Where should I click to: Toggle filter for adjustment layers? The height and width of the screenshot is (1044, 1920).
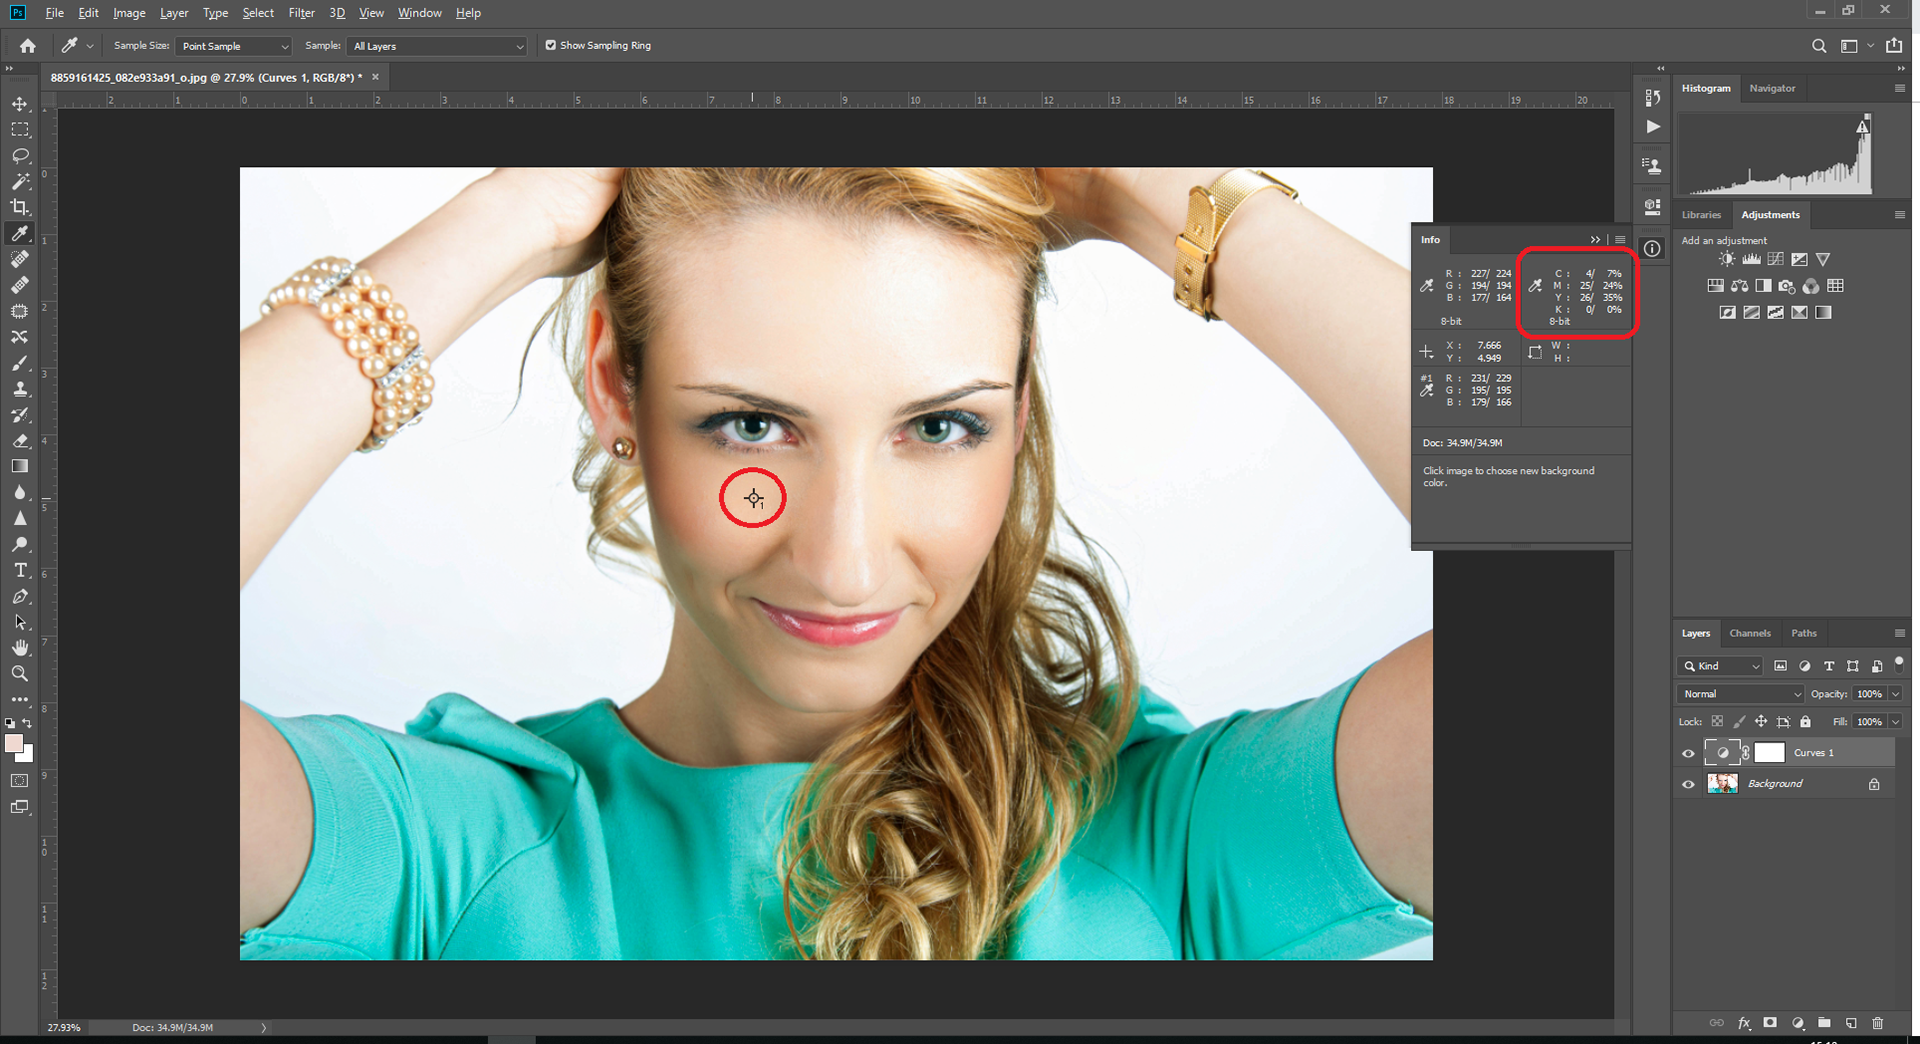(x=1804, y=666)
